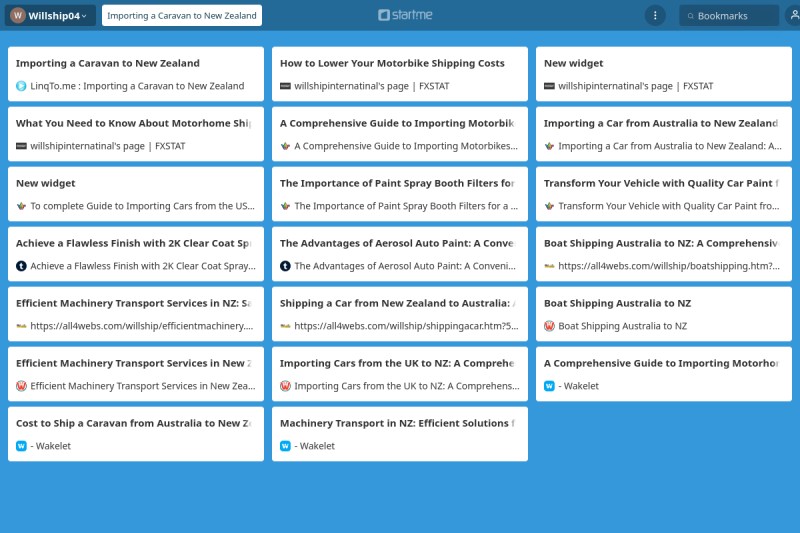Screen dimensions: 800x533
Task: Click the search magnifier icon
Action: click(x=690, y=16)
